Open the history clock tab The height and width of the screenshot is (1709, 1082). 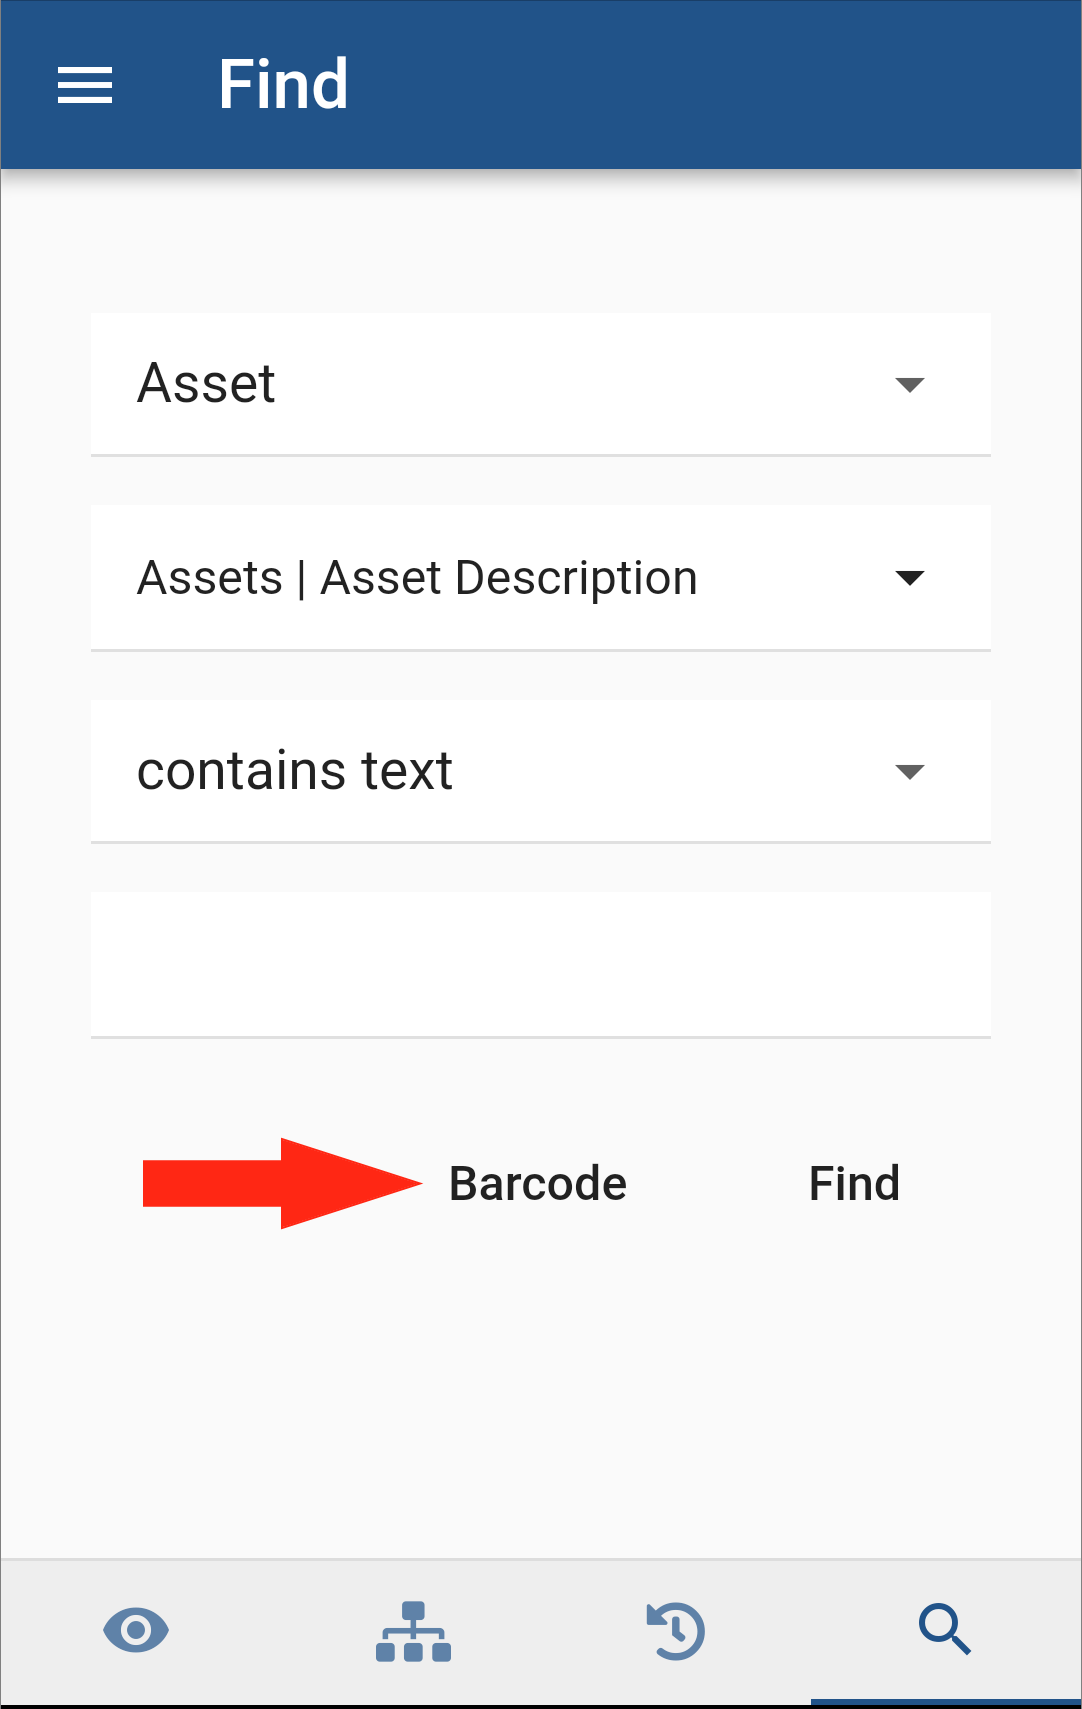676,1631
